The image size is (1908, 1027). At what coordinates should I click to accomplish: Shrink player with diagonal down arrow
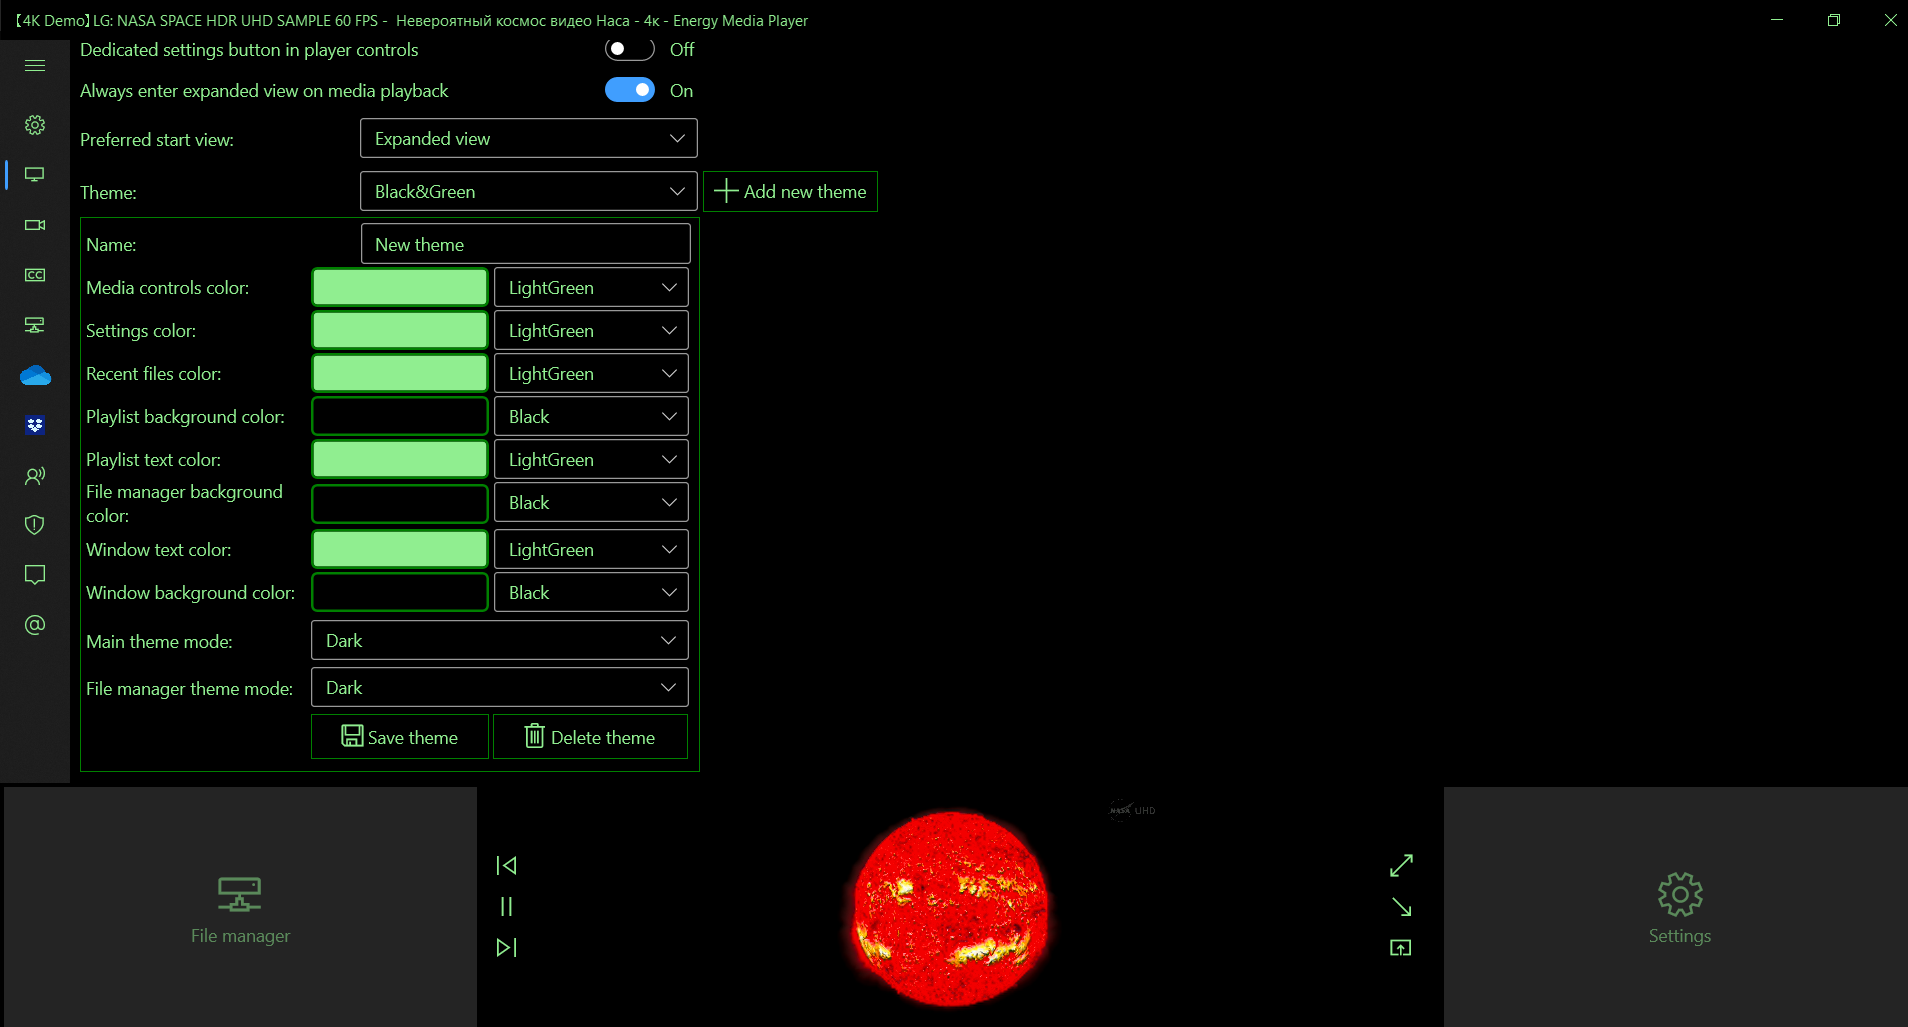(1401, 907)
